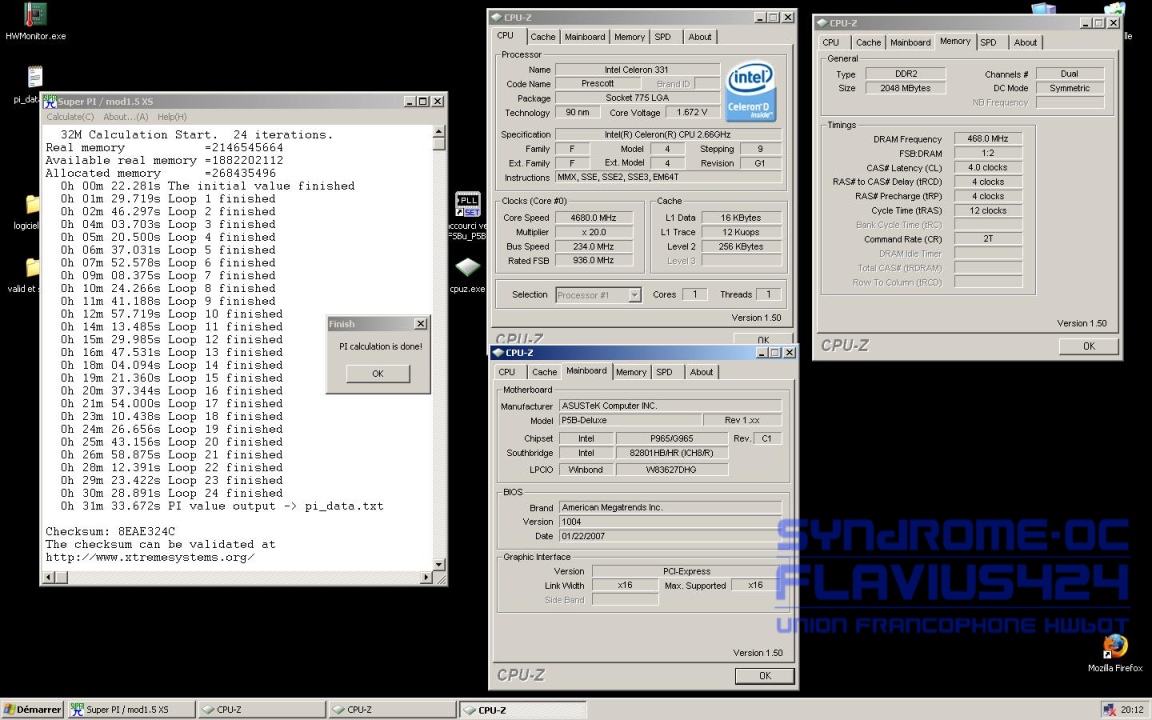1152x720 pixels.
Task: Click the Loop 24 finished line
Action: [x=171, y=493]
